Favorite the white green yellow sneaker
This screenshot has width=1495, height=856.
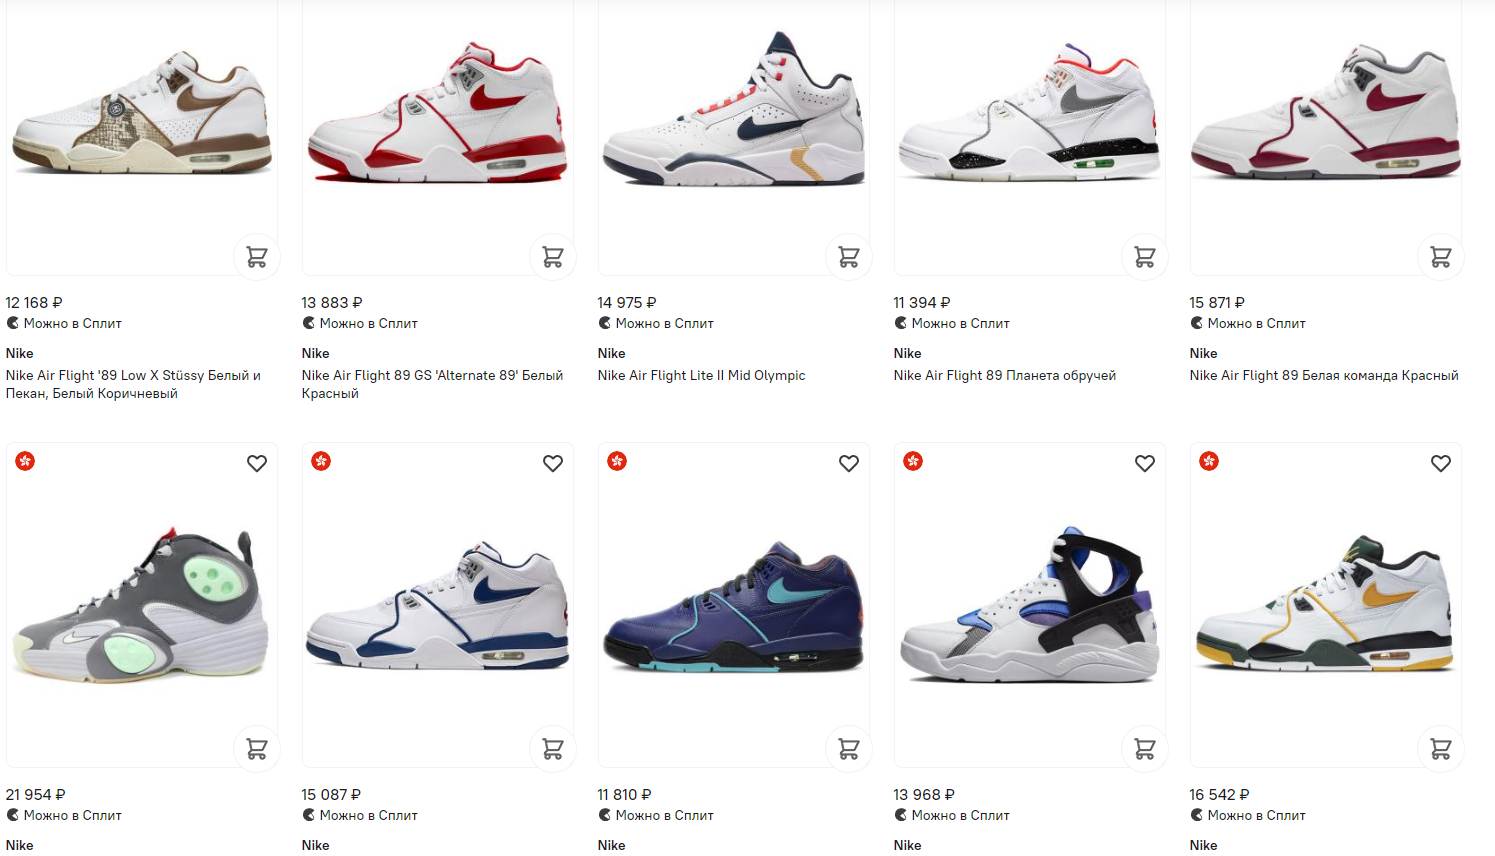pyautogui.click(x=1441, y=463)
